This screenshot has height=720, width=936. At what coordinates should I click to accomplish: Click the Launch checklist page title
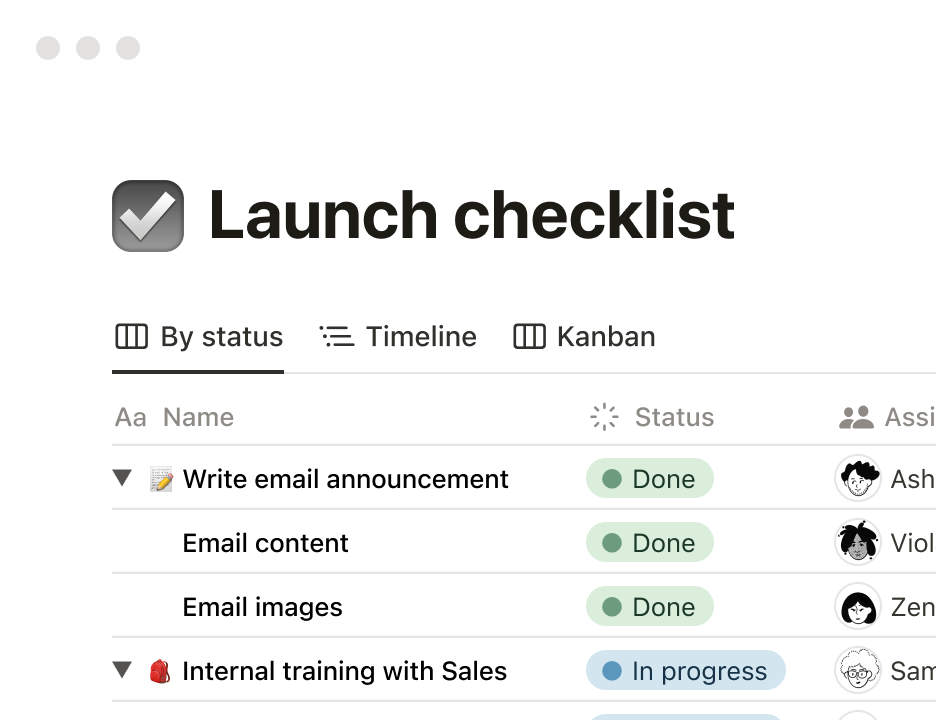pos(471,215)
